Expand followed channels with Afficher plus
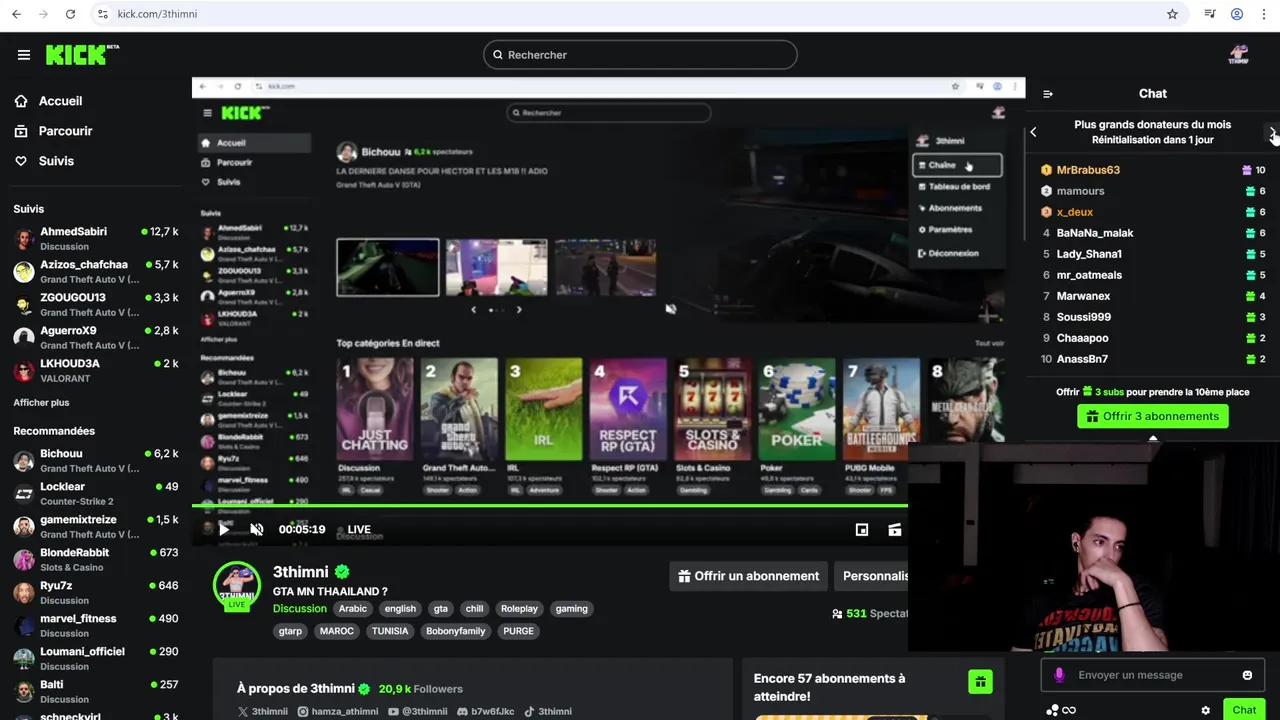 coord(41,402)
